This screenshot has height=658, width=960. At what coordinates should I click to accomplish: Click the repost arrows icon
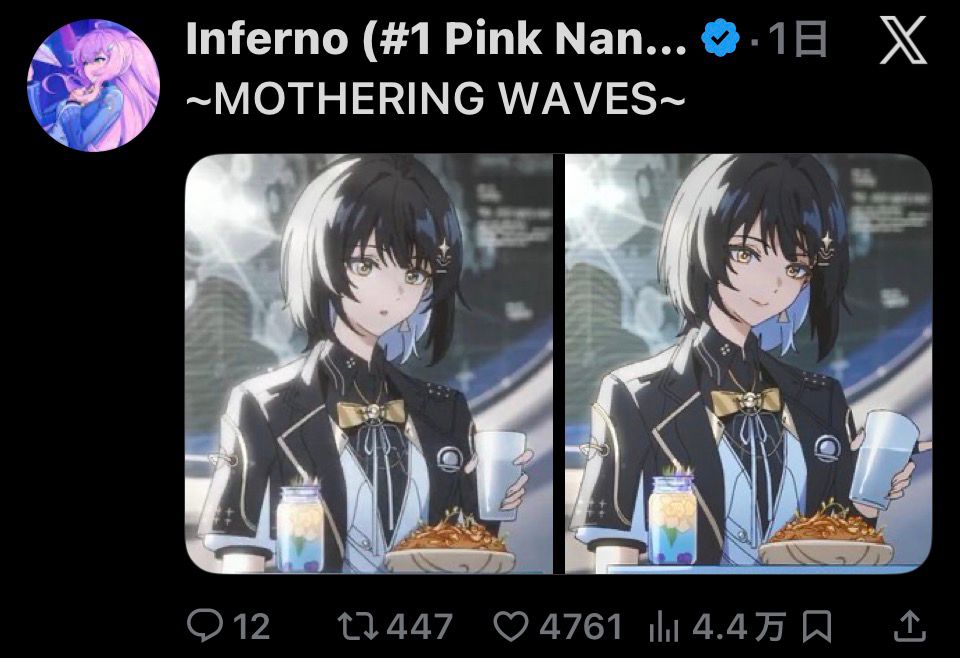(x=359, y=627)
